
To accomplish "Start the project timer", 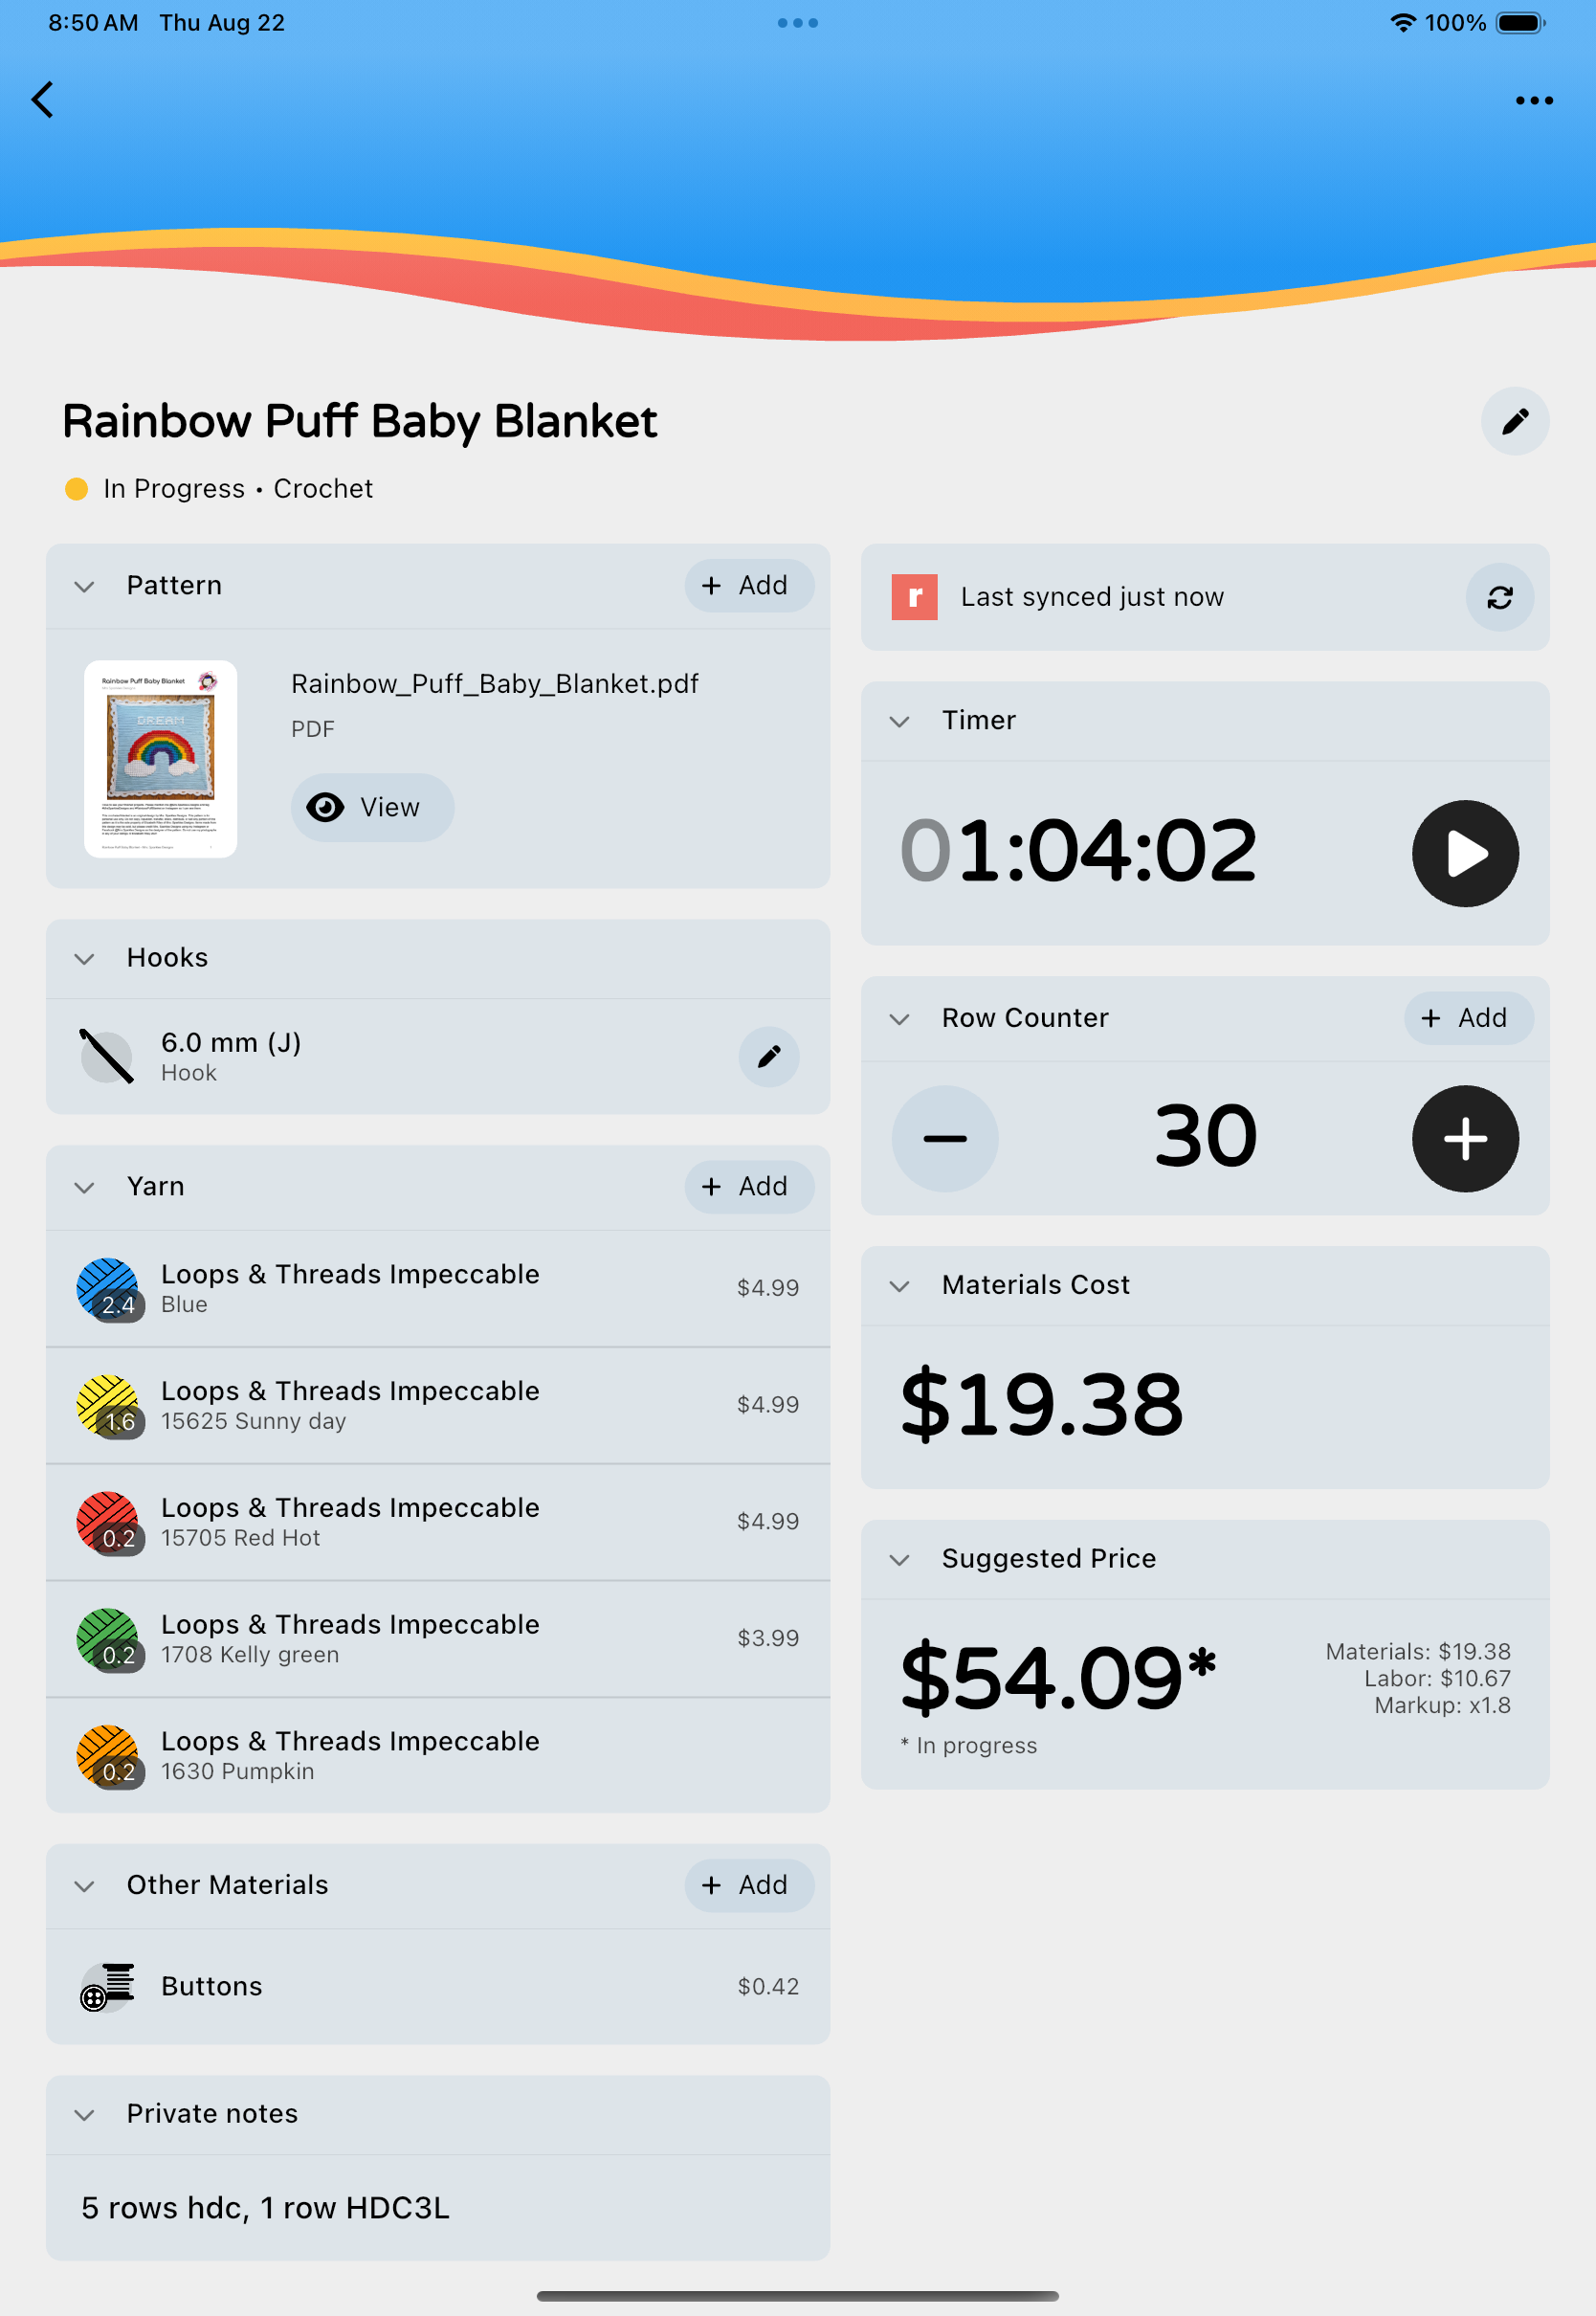I will point(1464,853).
